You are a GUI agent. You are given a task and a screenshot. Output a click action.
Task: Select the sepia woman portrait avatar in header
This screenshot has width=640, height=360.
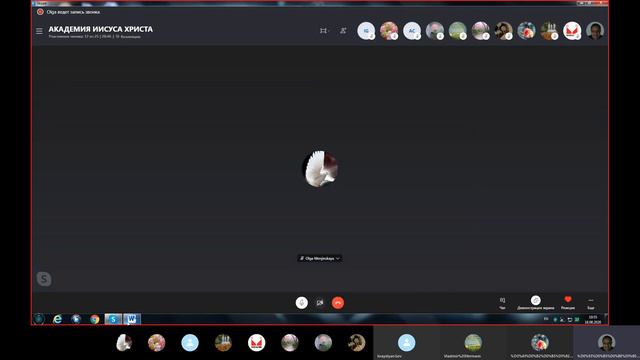click(x=503, y=31)
